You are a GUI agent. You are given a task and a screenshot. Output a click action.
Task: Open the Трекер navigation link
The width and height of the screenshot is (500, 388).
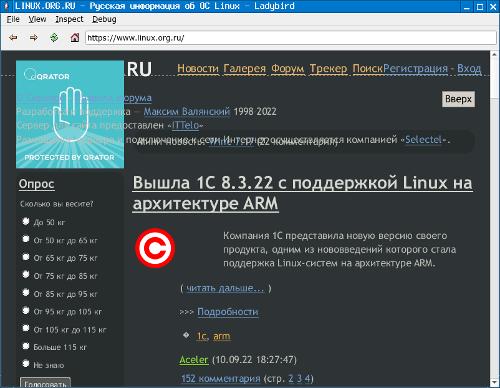point(328,68)
